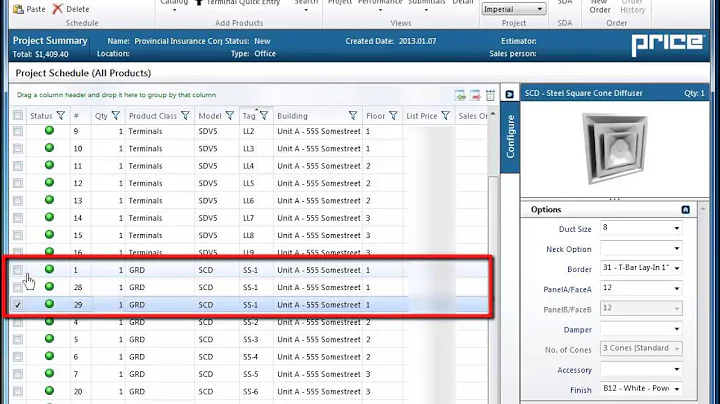This screenshot has height=404, width=720.
Task: Open the Duct Size dropdown
Action: coord(641,228)
